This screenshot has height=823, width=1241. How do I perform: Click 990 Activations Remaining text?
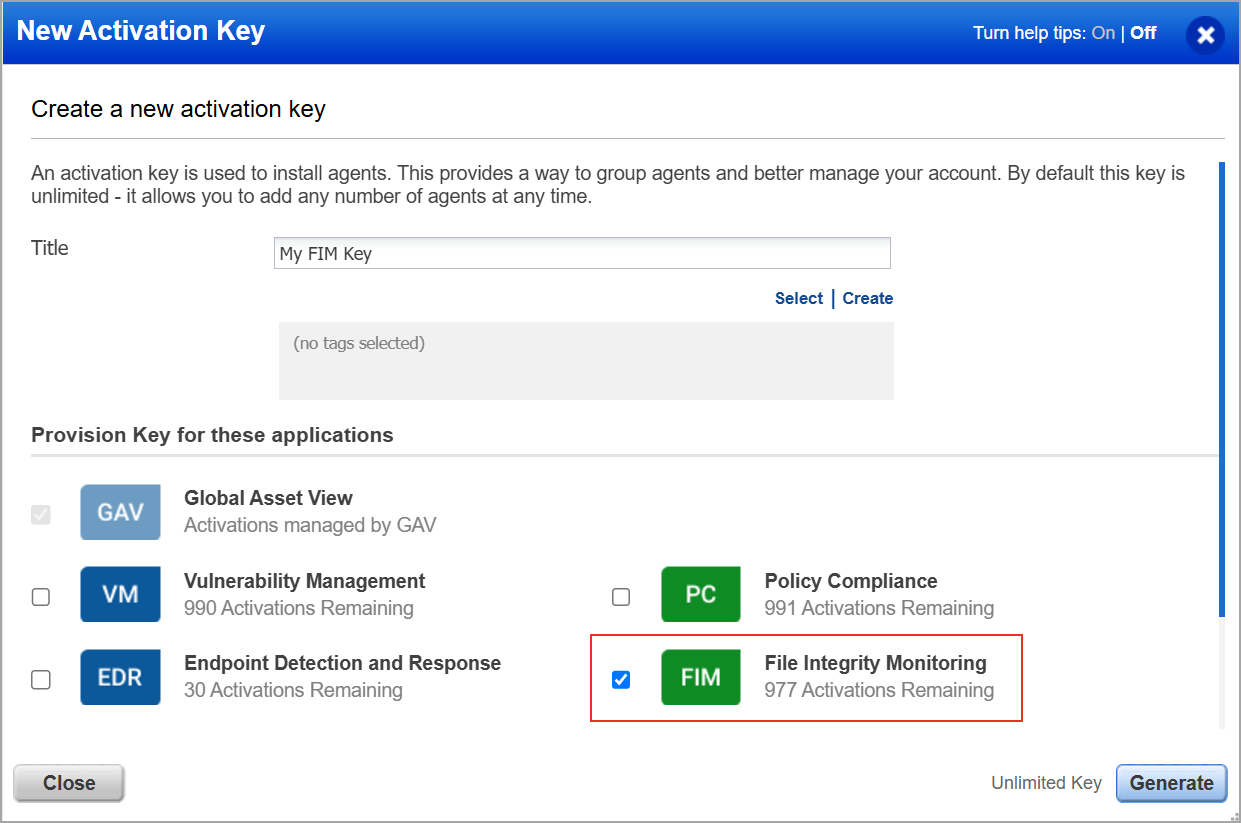coord(299,608)
